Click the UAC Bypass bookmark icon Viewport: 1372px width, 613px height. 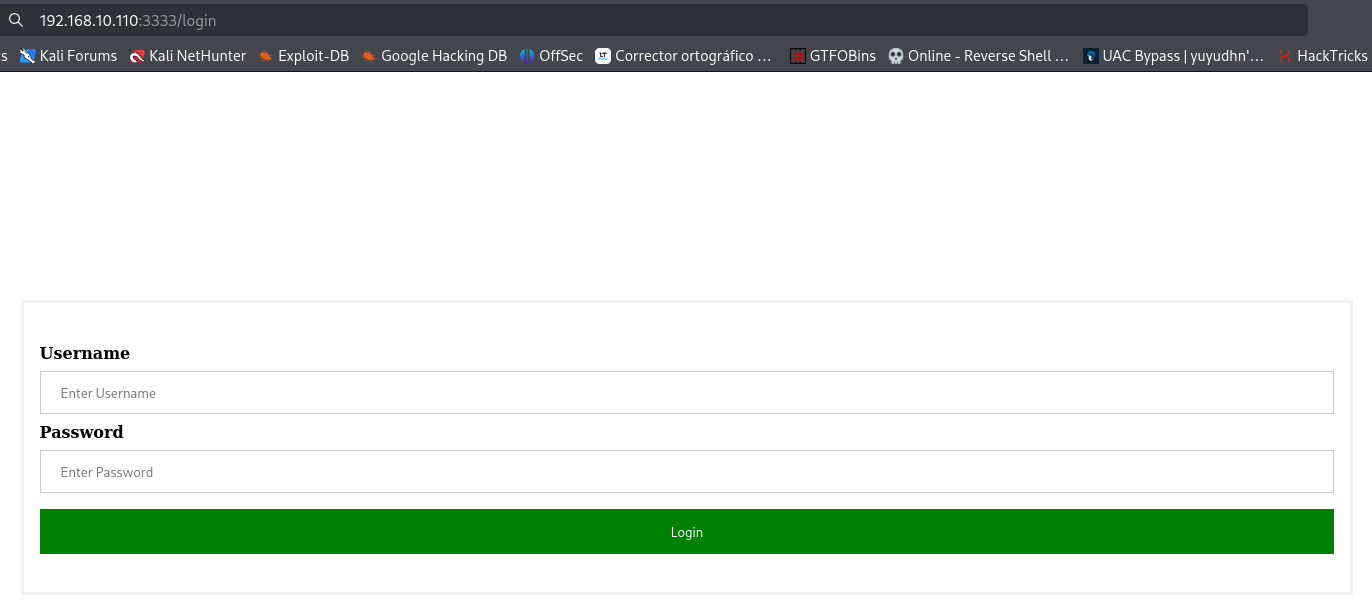pos(1091,56)
